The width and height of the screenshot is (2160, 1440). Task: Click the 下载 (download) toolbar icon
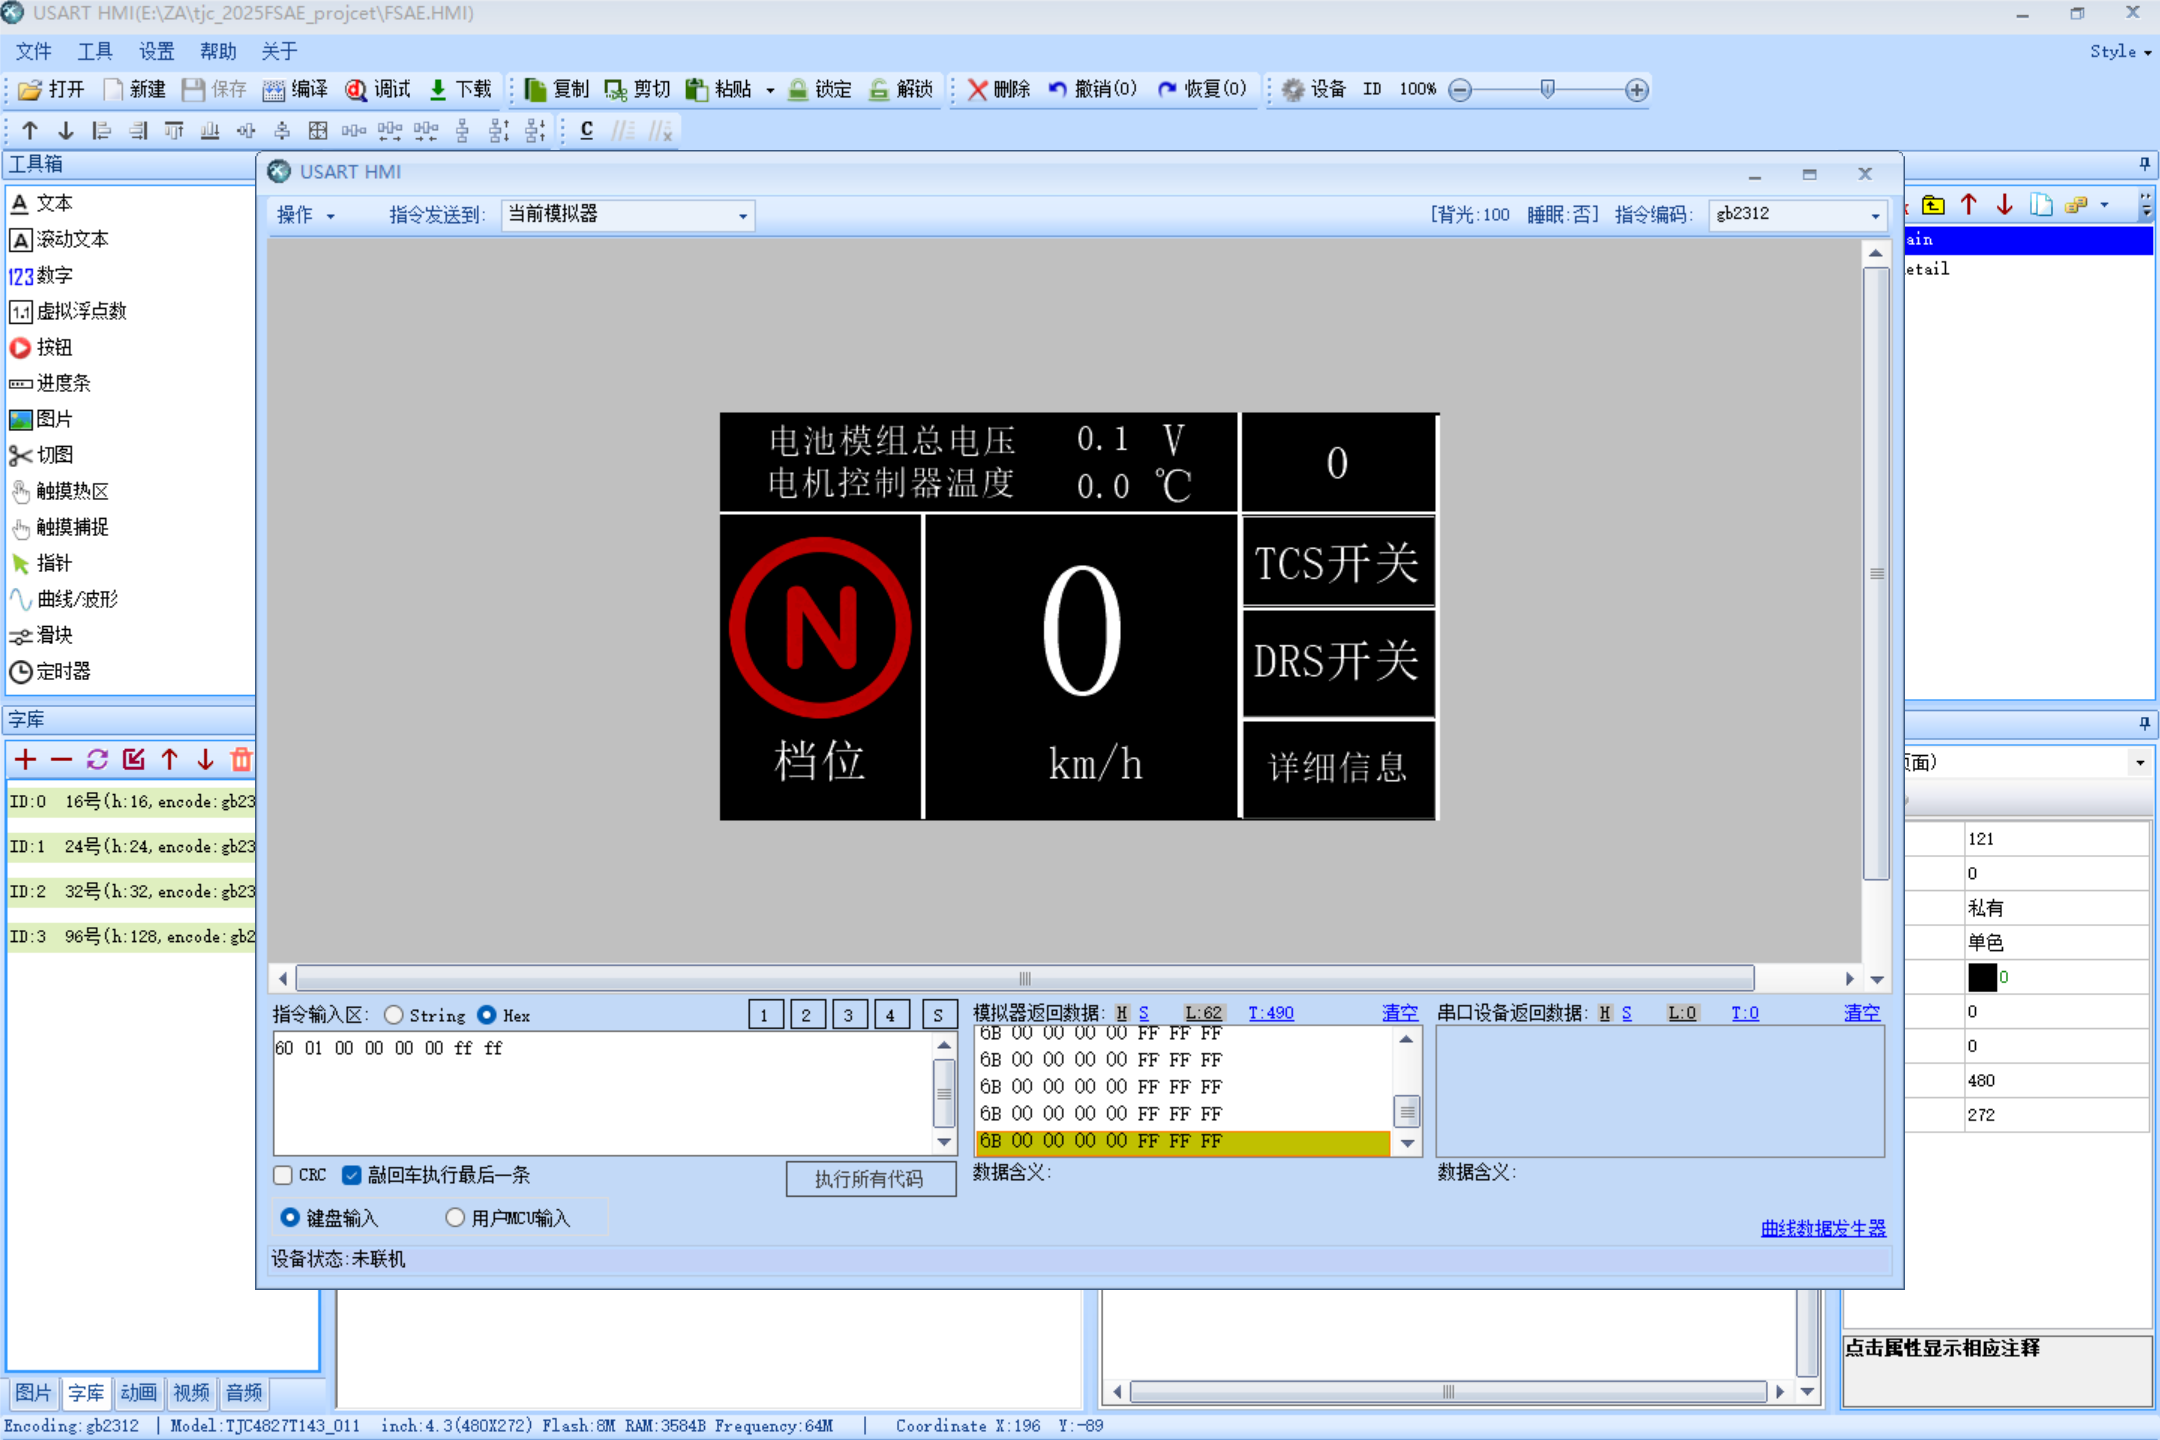point(459,90)
